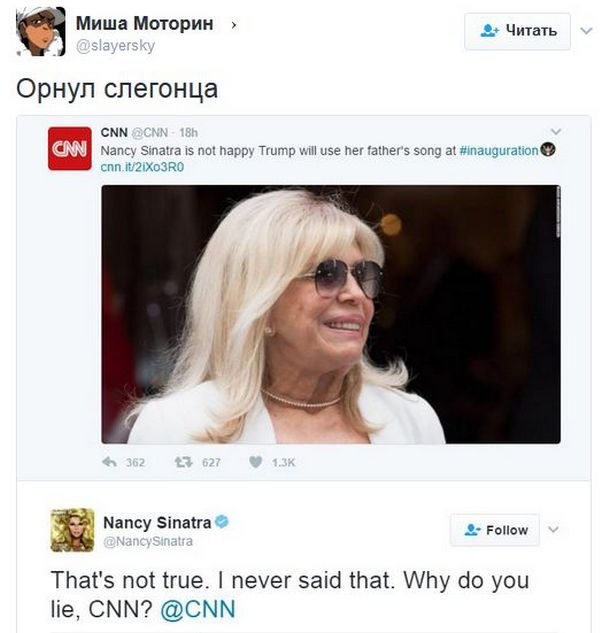This screenshot has width=602, height=633.
Task: Open the cnn.it/2iXo3R0 link
Action: tap(143, 166)
